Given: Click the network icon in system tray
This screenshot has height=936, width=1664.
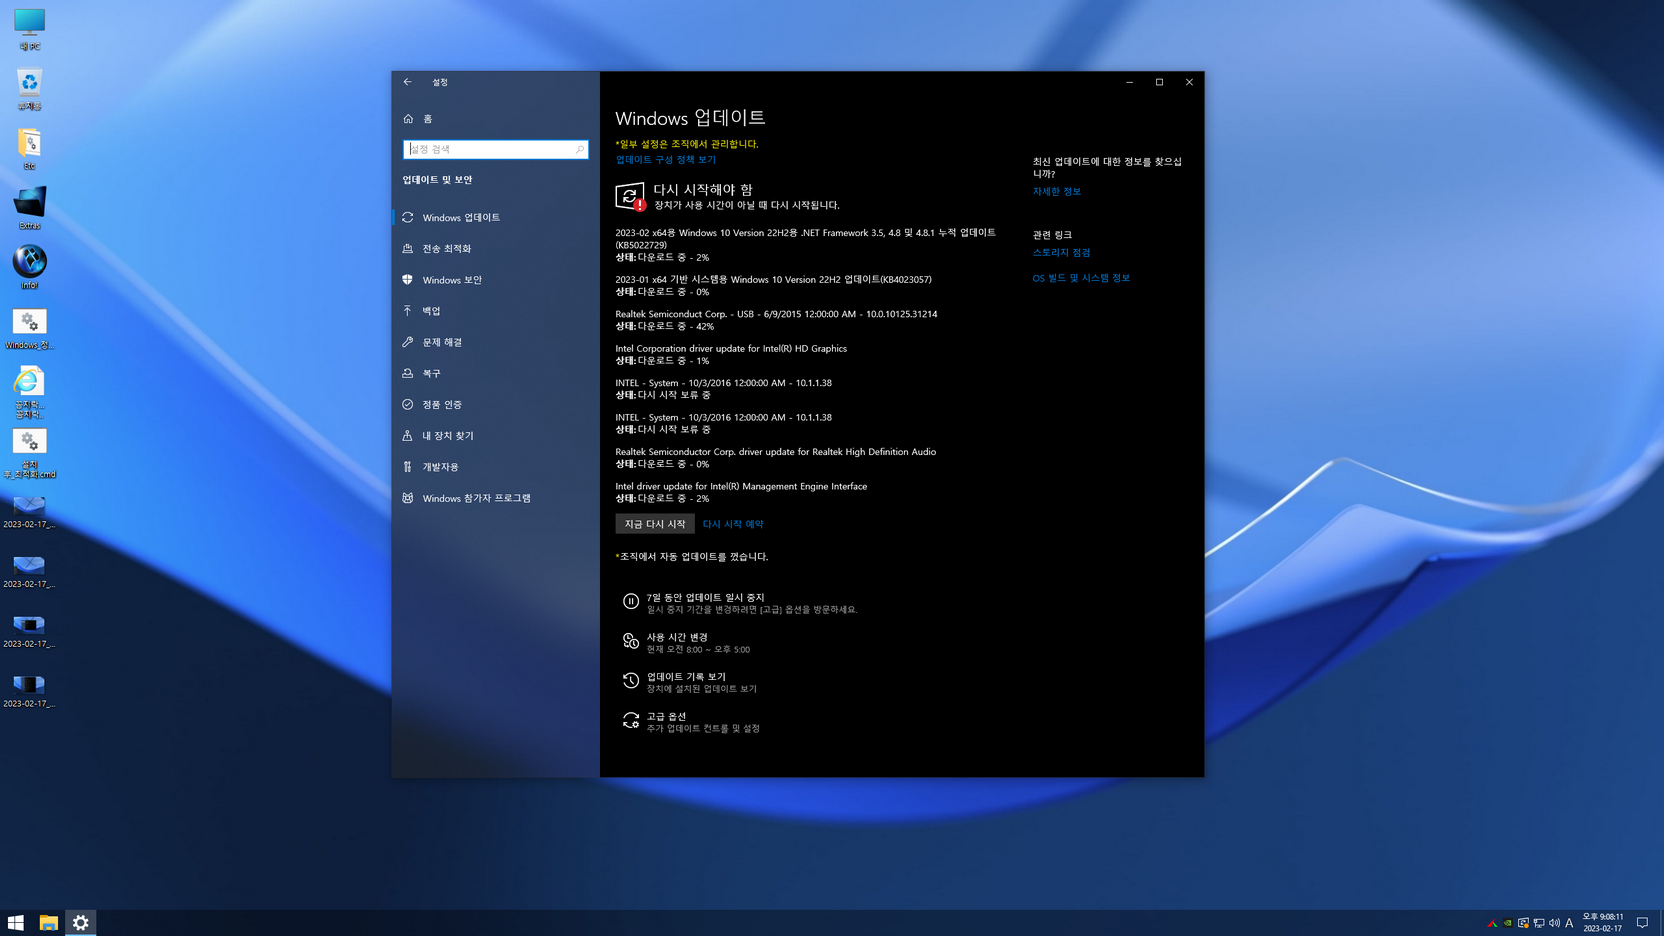Looking at the screenshot, I should [x=1539, y=923].
